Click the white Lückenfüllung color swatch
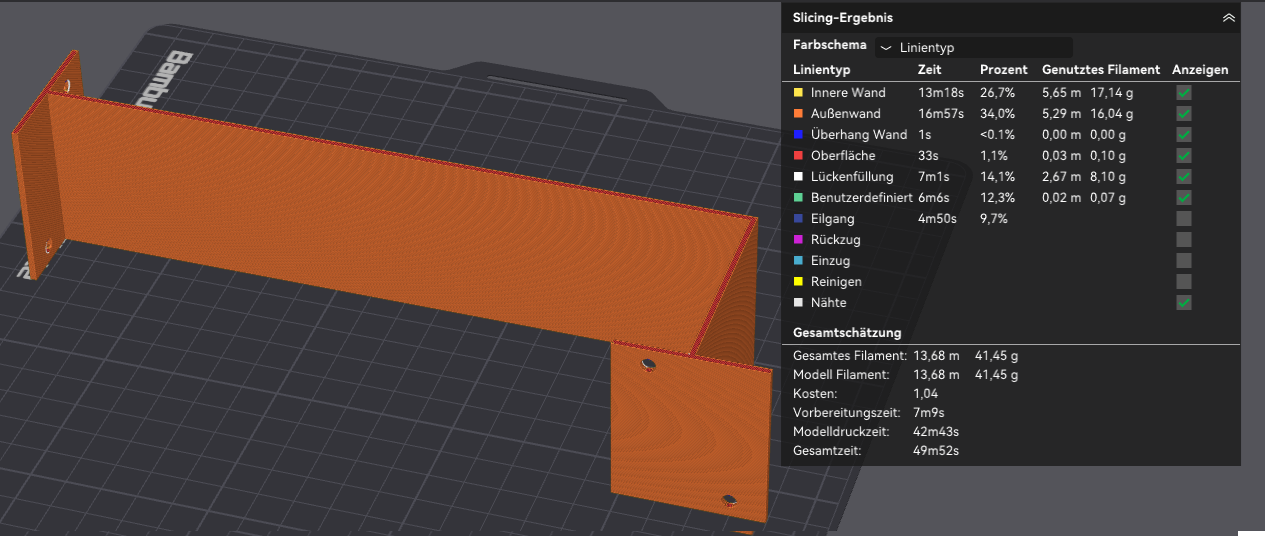This screenshot has width=1265, height=536. (x=798, y=177)
